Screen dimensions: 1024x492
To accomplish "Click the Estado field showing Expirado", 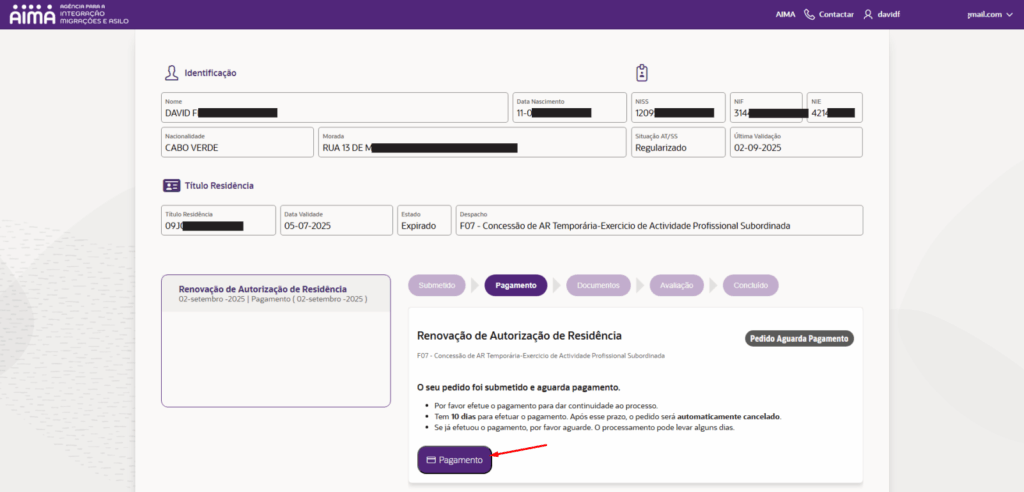I will [x=424, y=220].
